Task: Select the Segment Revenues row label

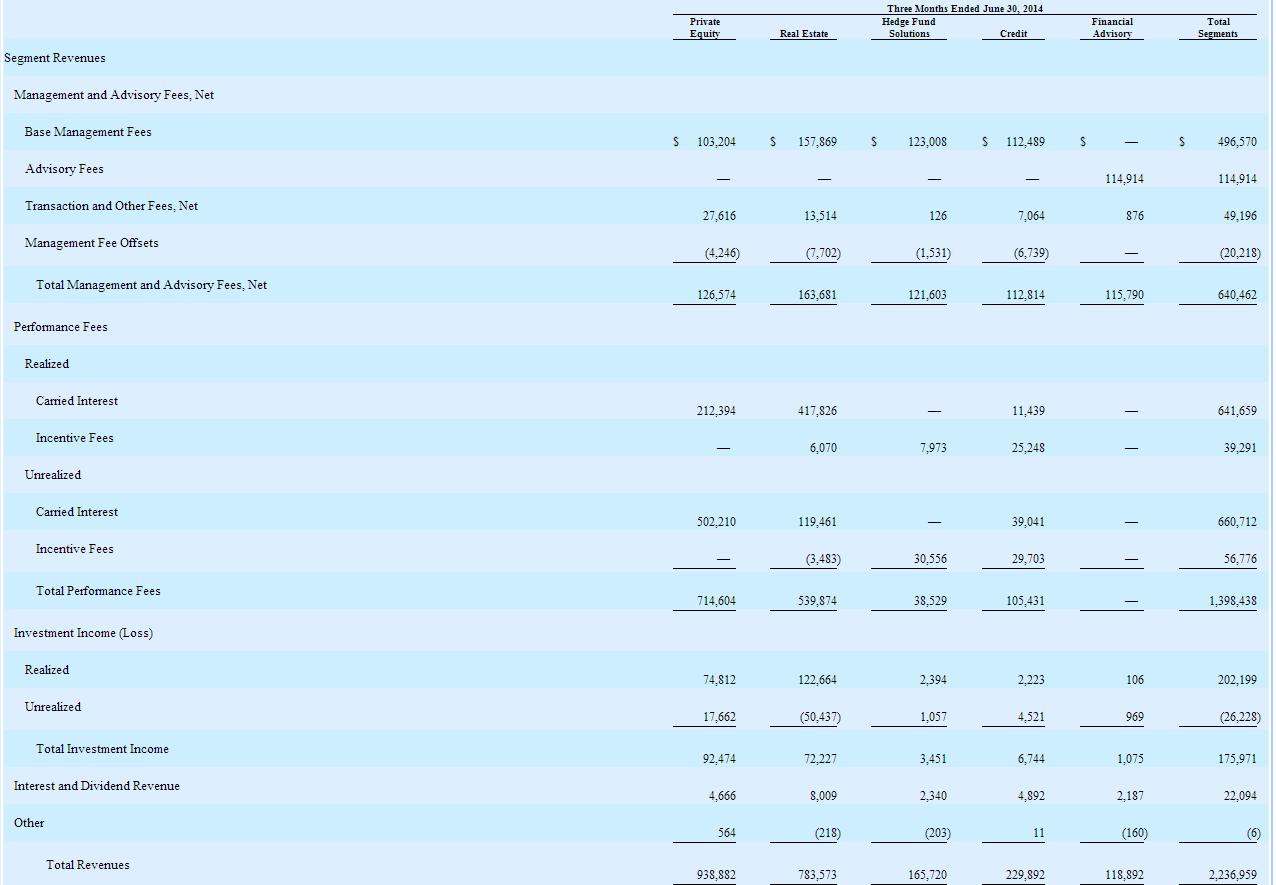Action: pyautogui.click(x=57, y=57)
